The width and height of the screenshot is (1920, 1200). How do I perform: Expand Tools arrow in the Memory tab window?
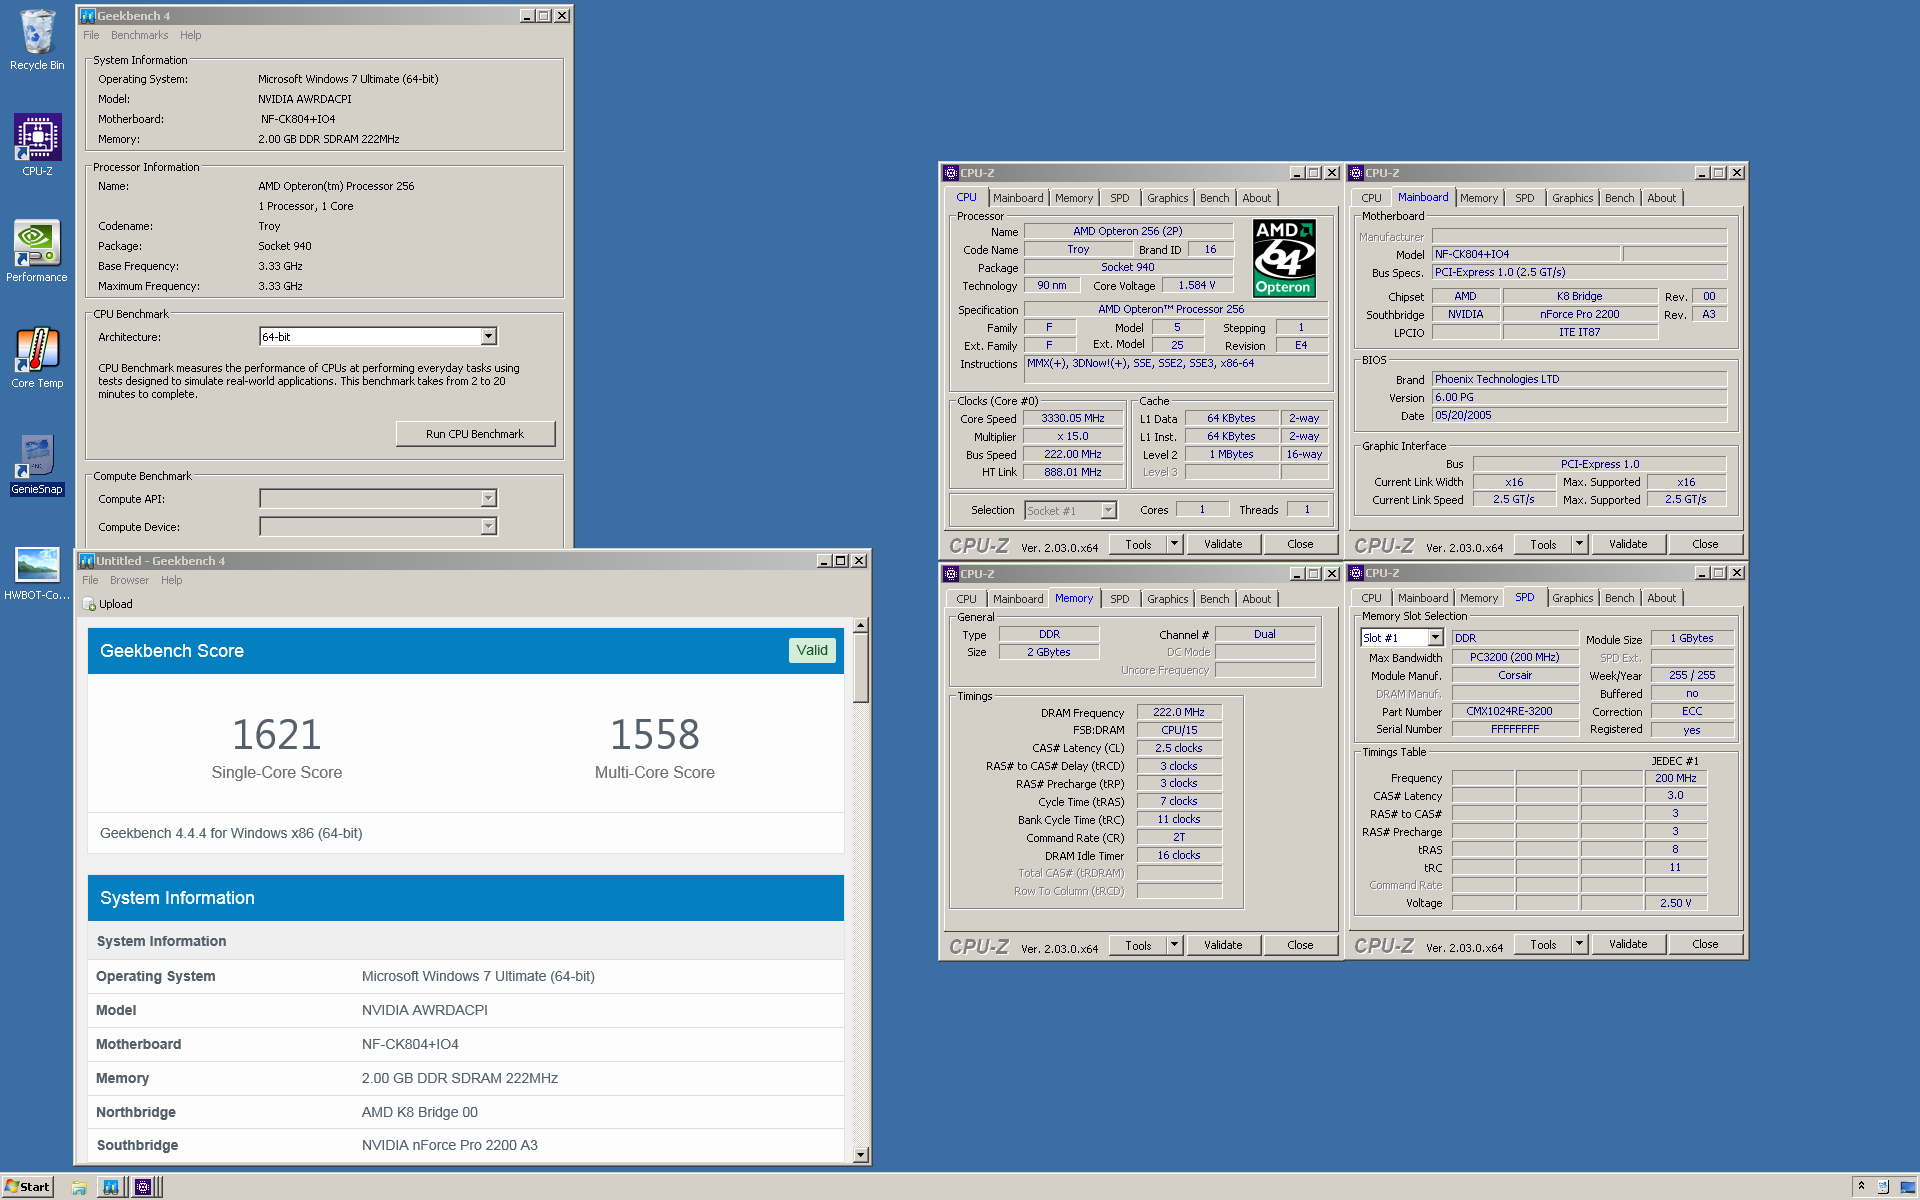click(x=1175, y=945)
